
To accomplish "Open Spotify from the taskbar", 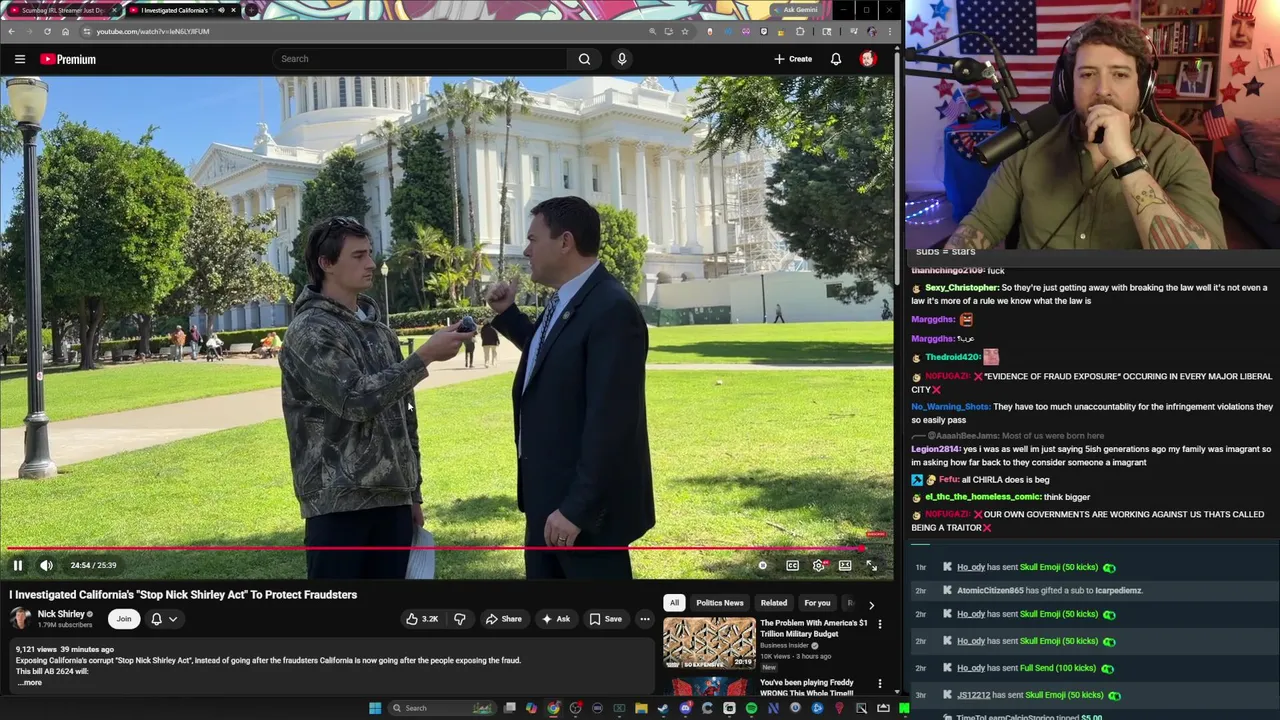I will pos(751,708).
